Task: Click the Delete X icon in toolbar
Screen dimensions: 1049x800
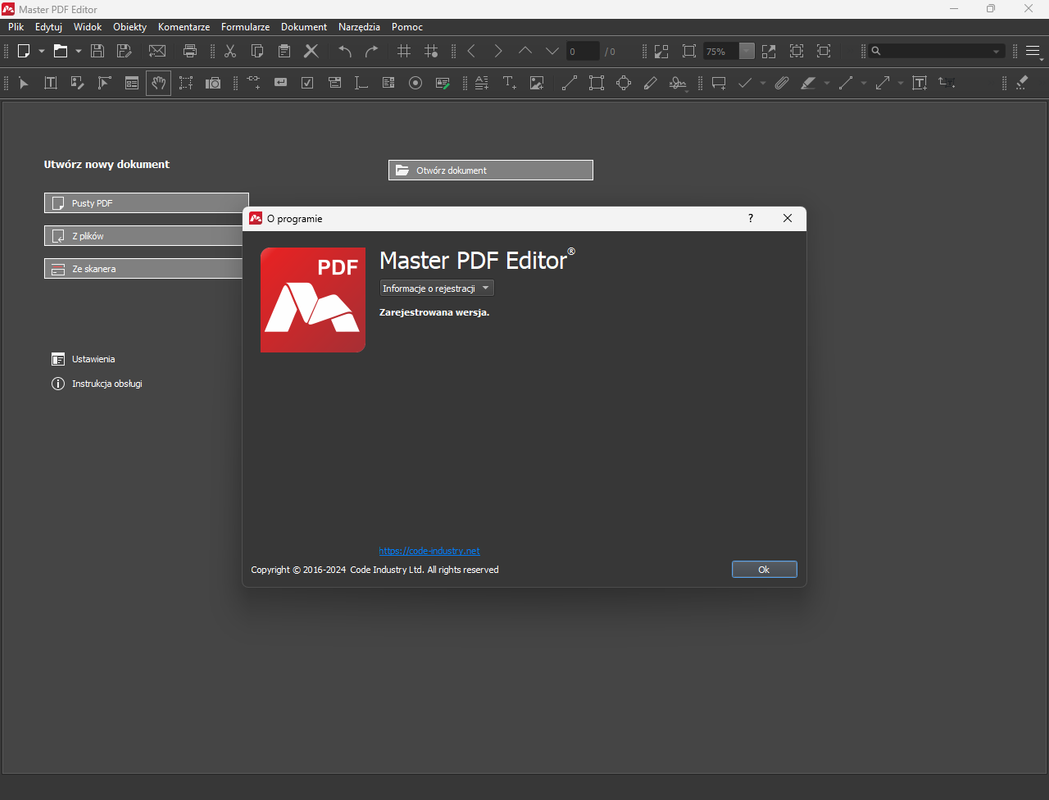Action: (311, 51)
